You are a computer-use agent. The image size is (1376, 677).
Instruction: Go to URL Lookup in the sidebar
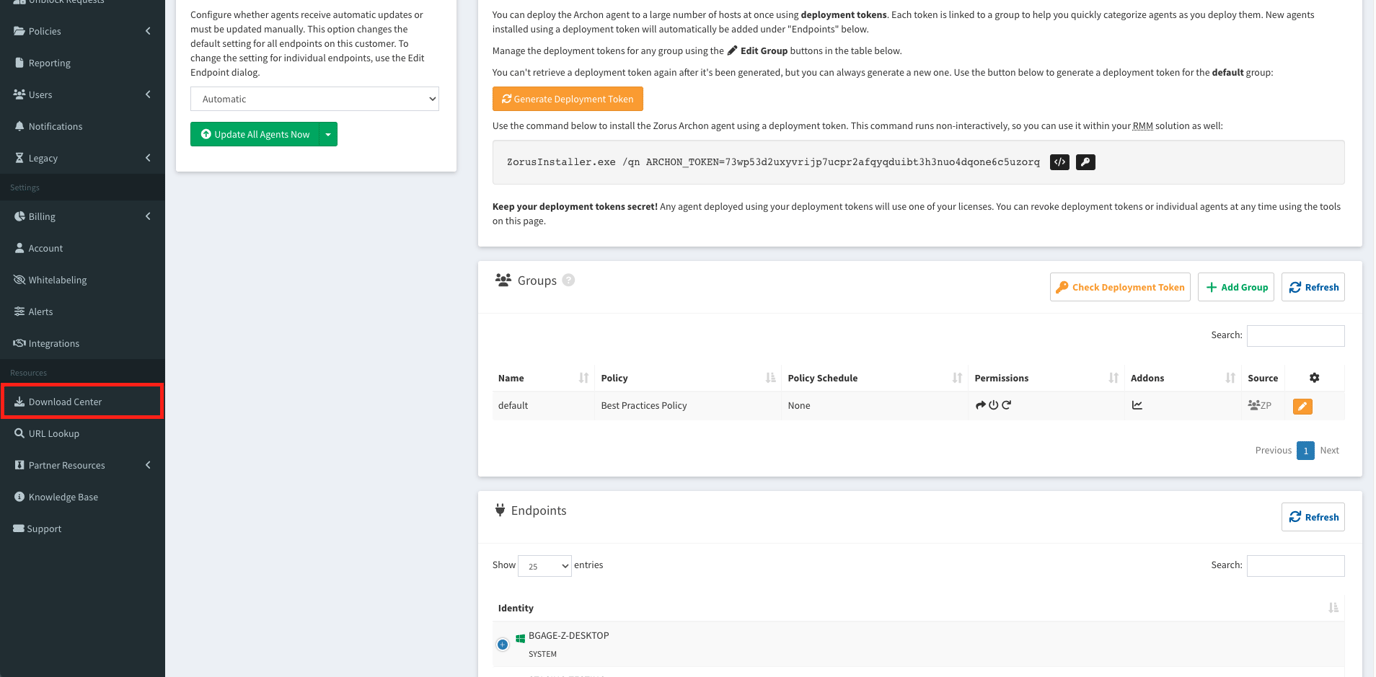(54, 434)
